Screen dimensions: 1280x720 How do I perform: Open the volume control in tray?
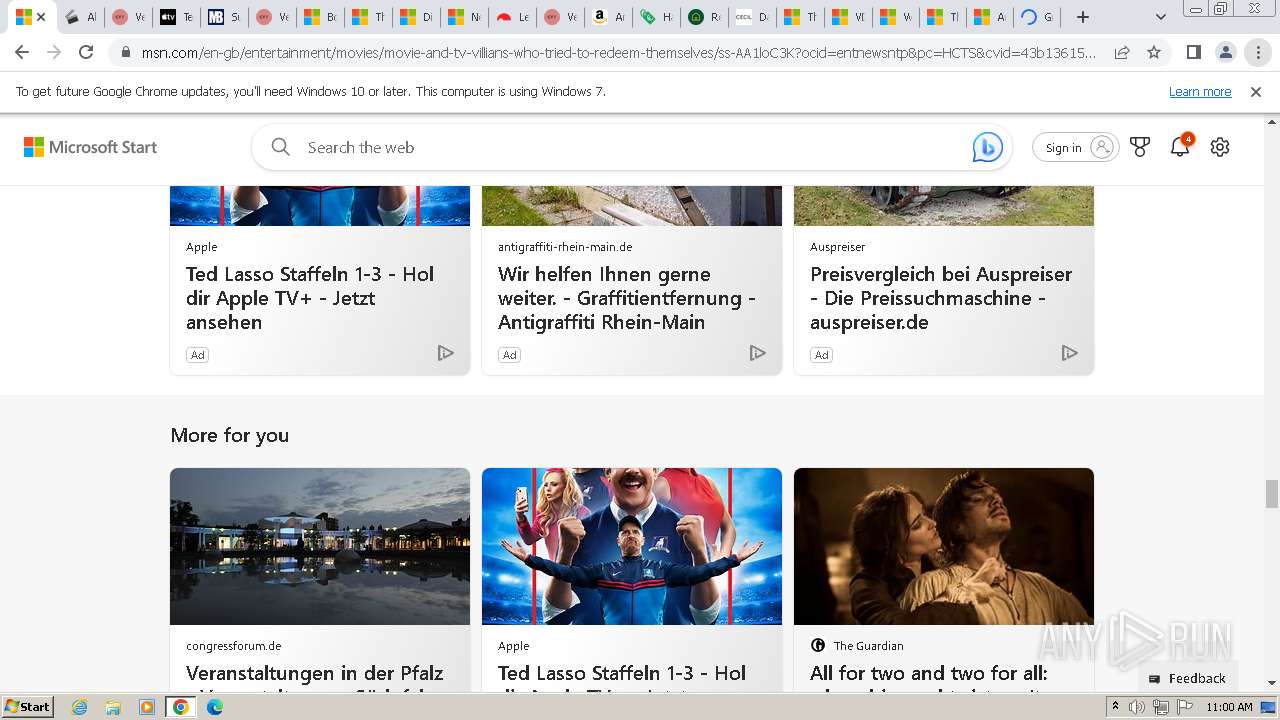coord(1137,707)
